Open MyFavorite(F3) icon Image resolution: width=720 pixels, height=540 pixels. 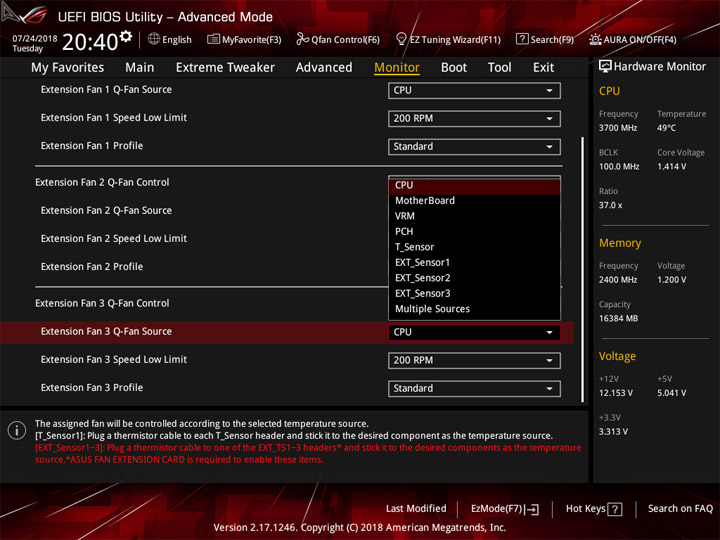click(213, 39)
